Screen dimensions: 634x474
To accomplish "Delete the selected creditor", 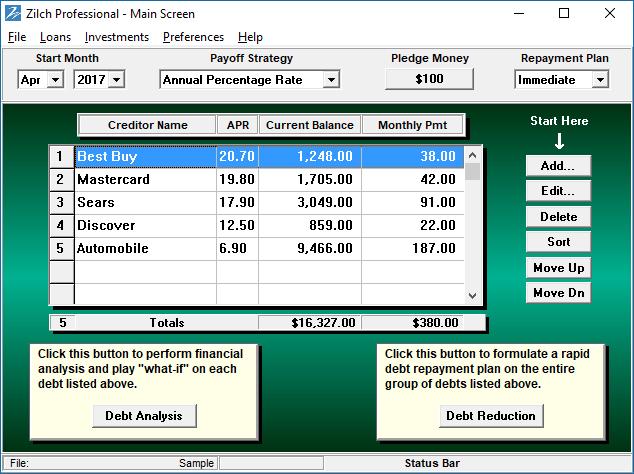I will click(558, 217).
